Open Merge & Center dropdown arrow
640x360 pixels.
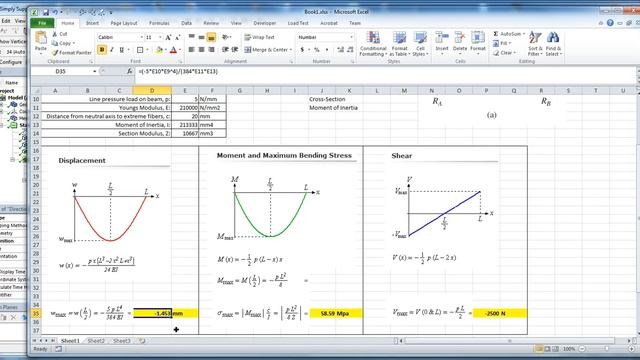pyautogui.click(x=291, y=50)
